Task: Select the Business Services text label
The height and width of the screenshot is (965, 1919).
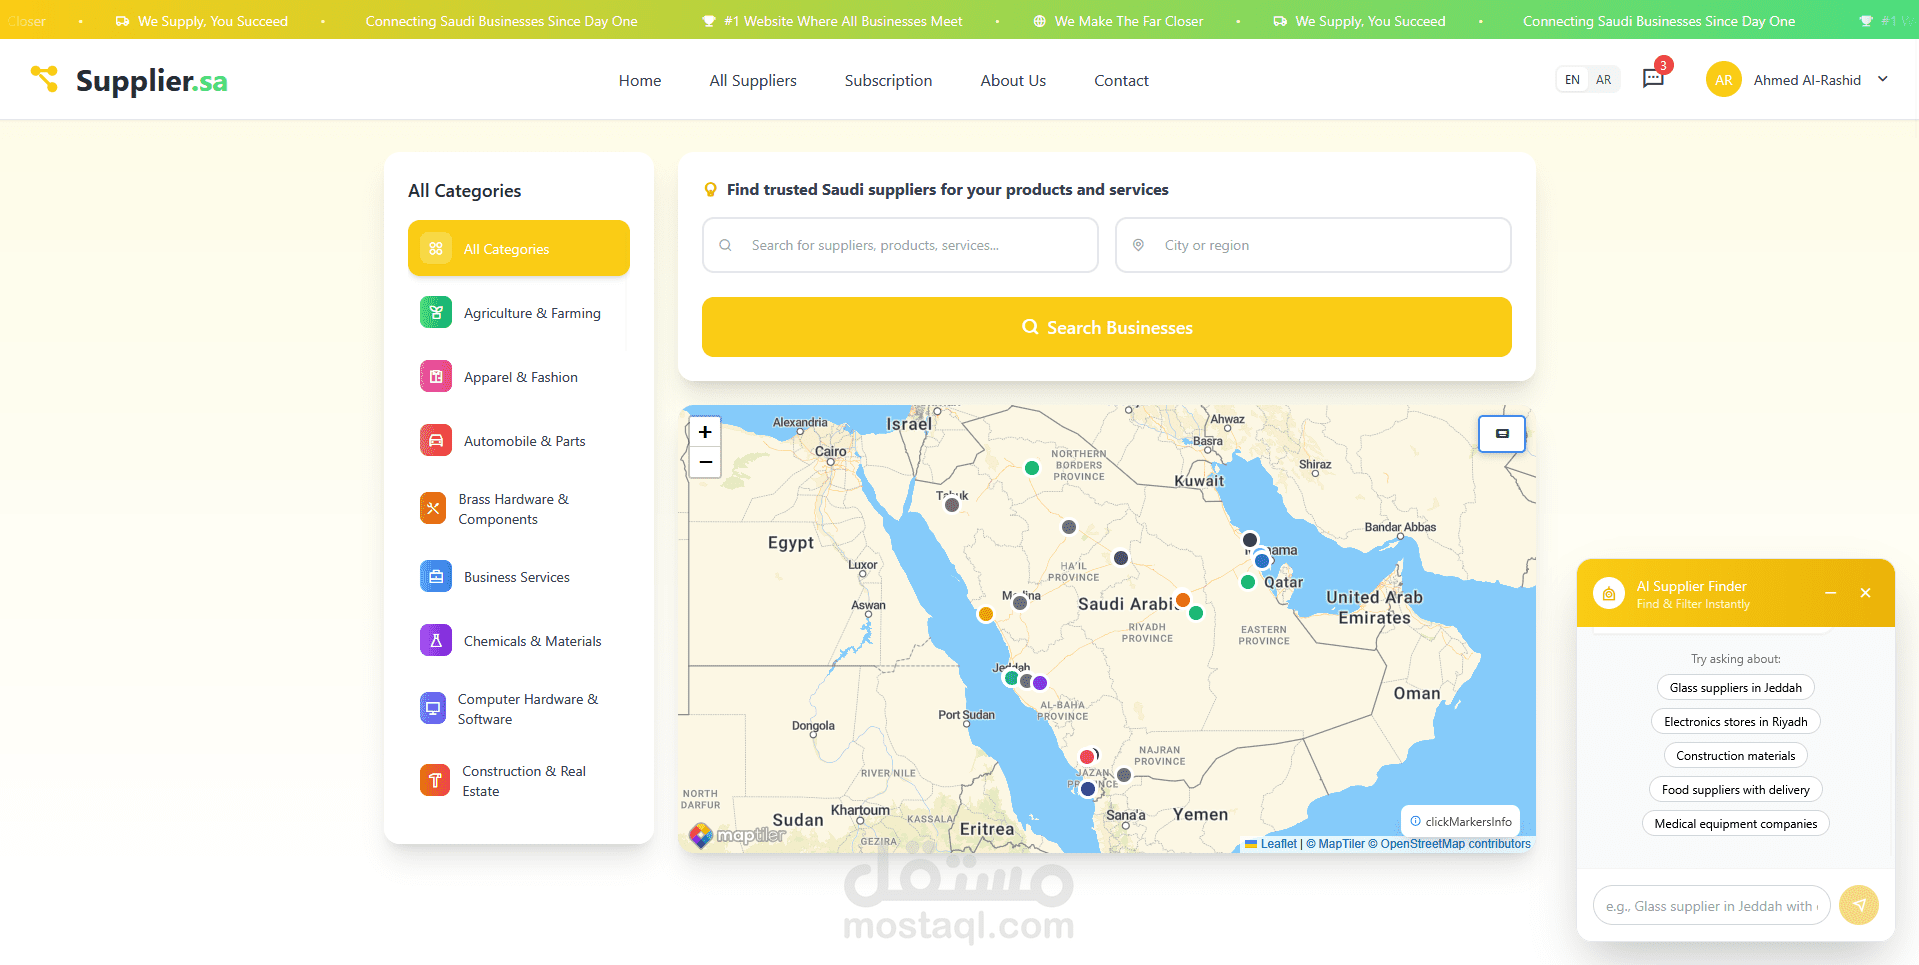Action: click(x=517, y=577)
